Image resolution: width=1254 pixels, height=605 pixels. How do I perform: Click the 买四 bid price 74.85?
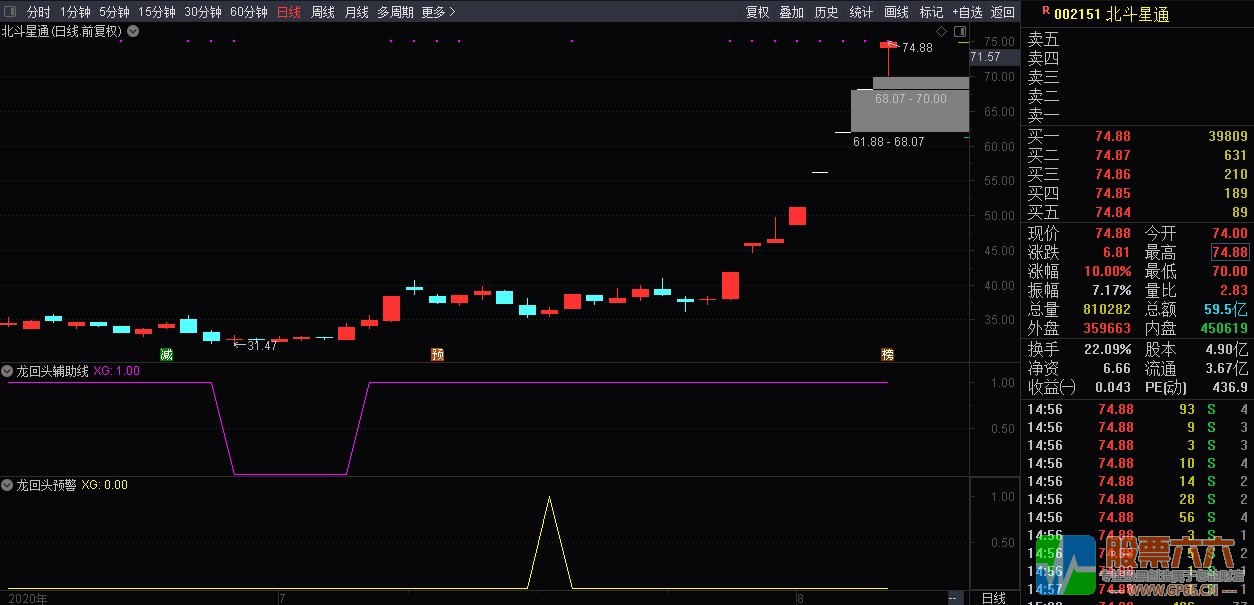click(1112, 193)
